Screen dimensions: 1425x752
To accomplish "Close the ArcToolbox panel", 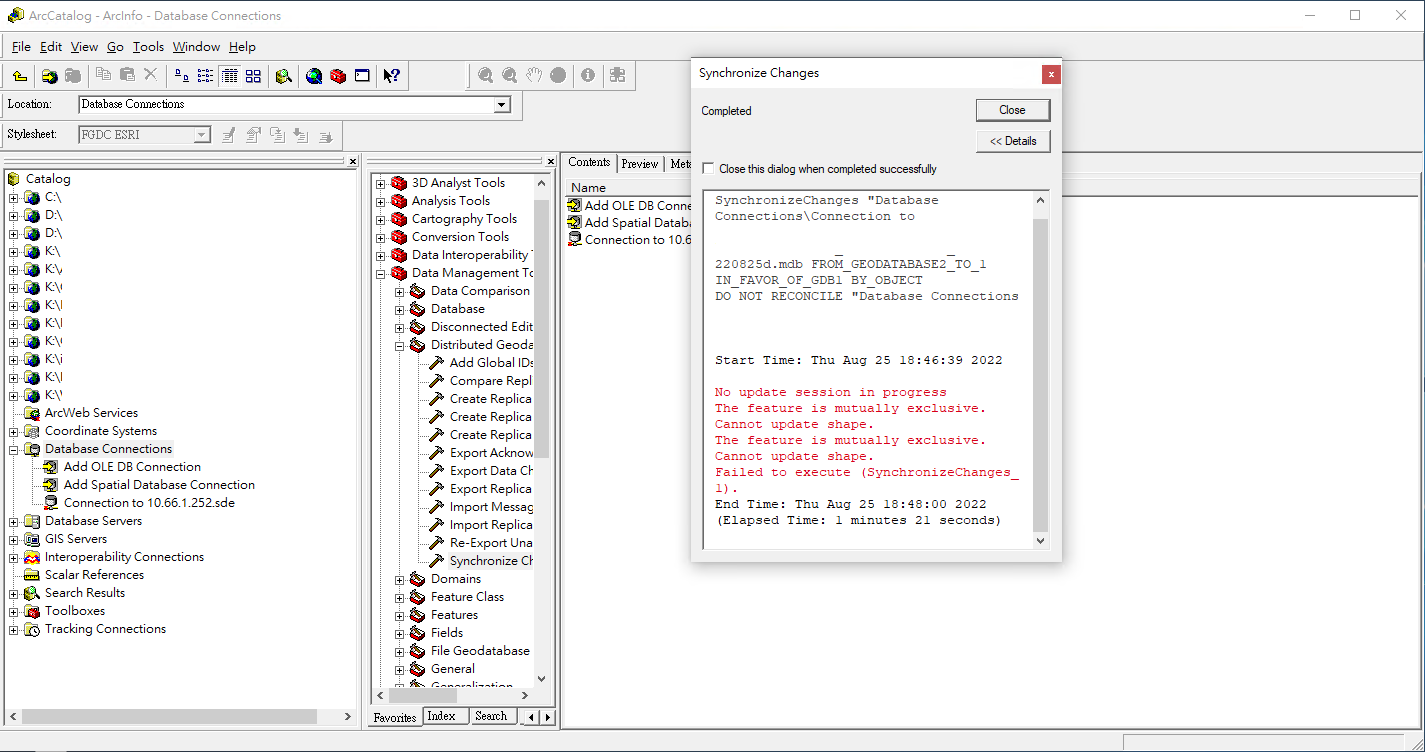I will [550, 161].
